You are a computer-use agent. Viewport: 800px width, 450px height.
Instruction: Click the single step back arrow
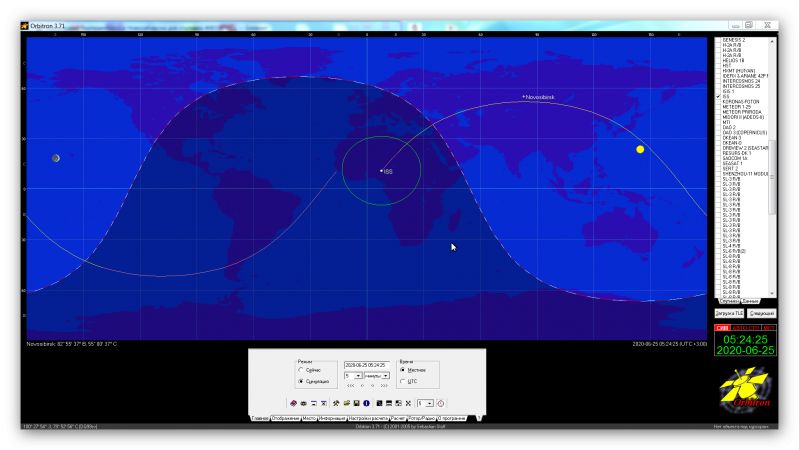click(x=362, y=385)
